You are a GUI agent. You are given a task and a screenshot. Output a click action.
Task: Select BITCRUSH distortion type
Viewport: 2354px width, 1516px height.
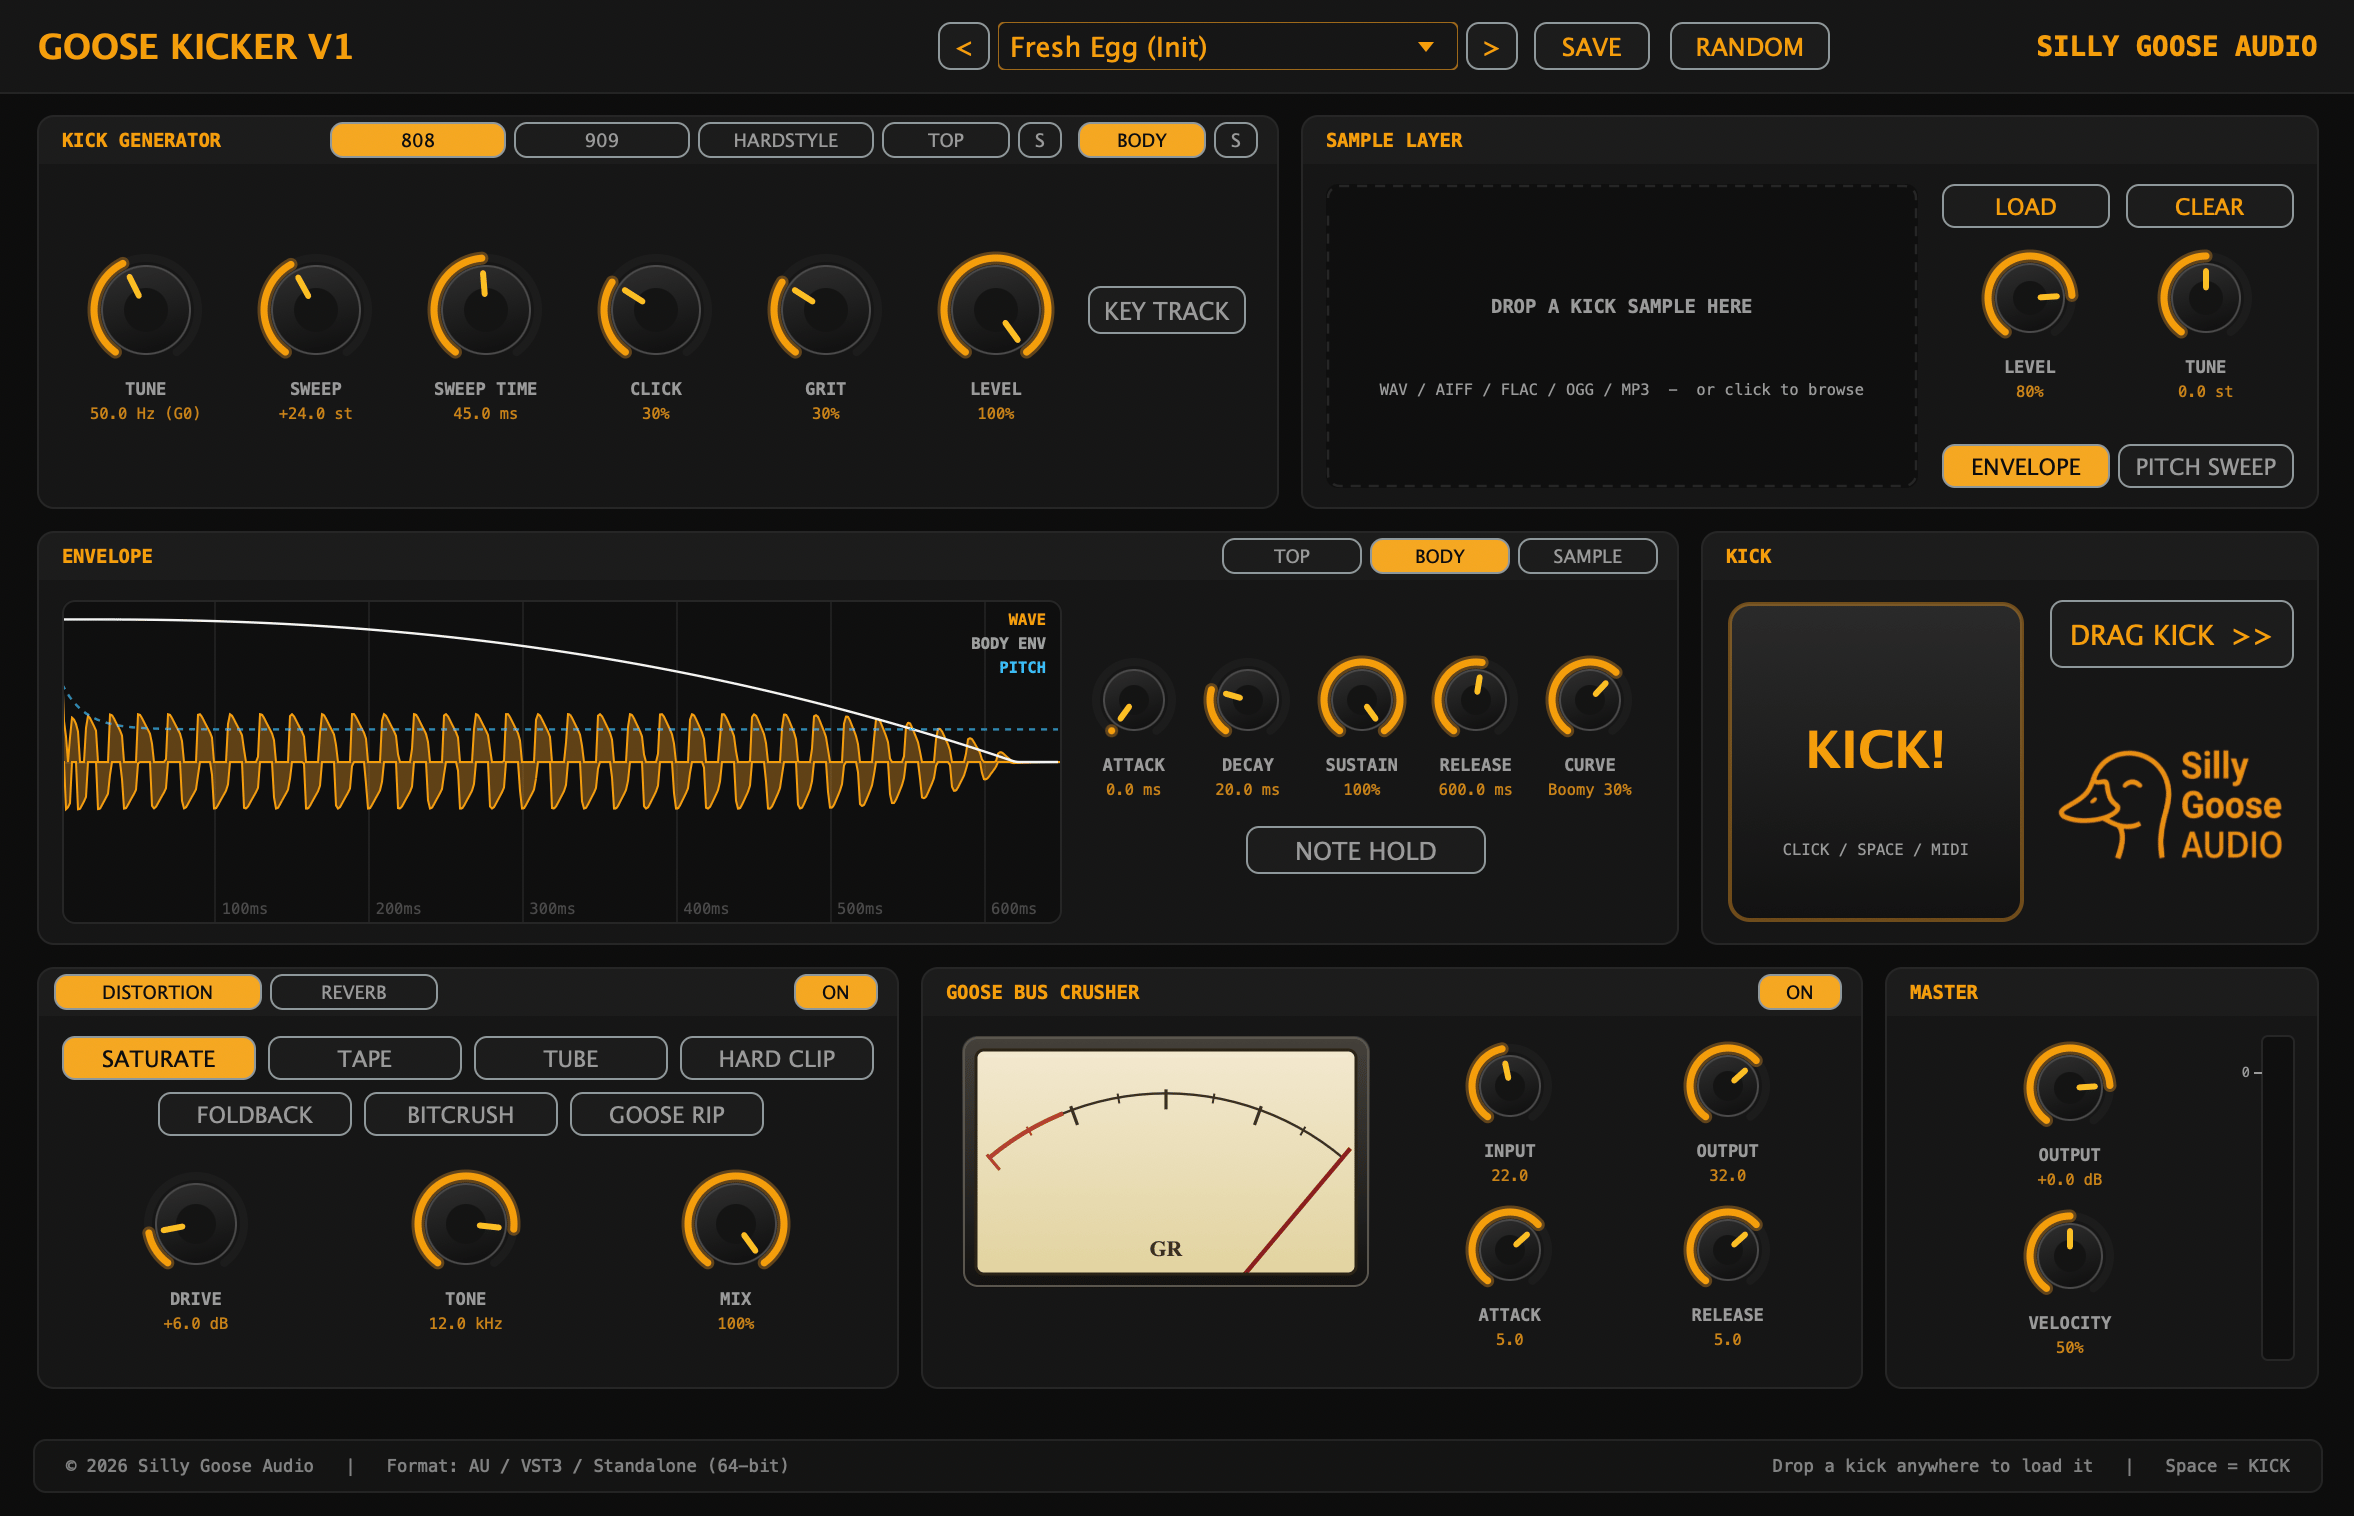[461, 1114]
